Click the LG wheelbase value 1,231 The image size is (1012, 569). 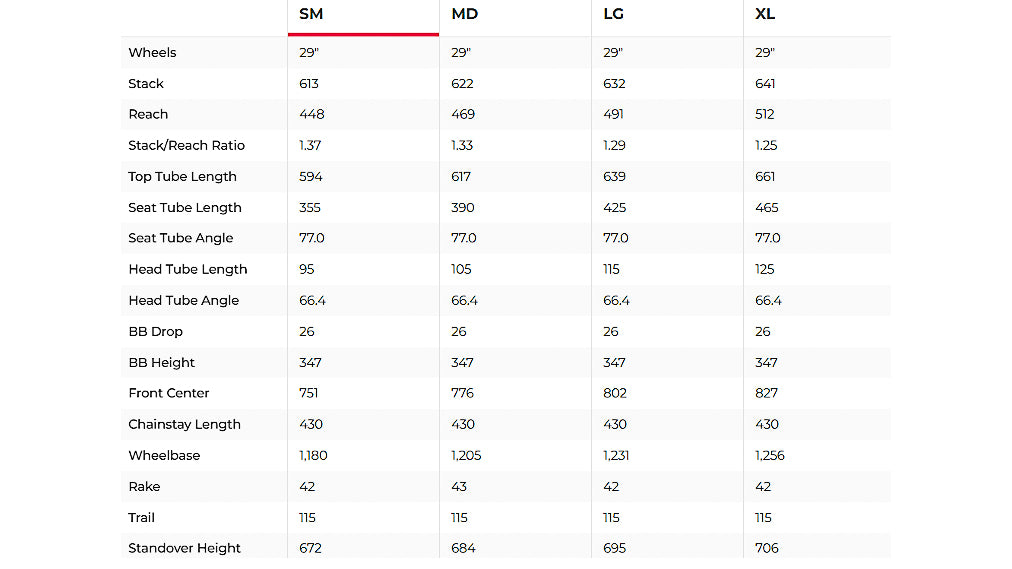tap(617, 456)
